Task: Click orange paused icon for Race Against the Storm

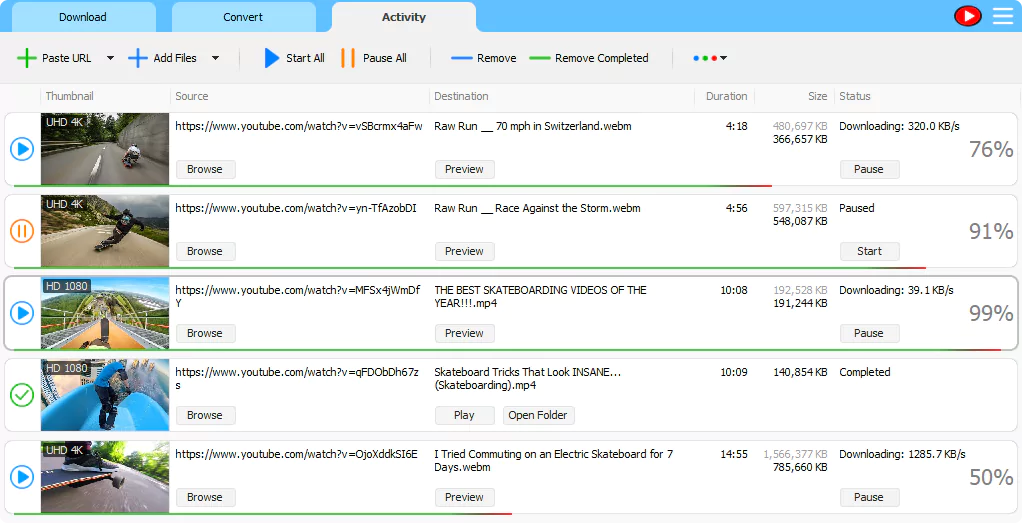Action: click(22, 231)
